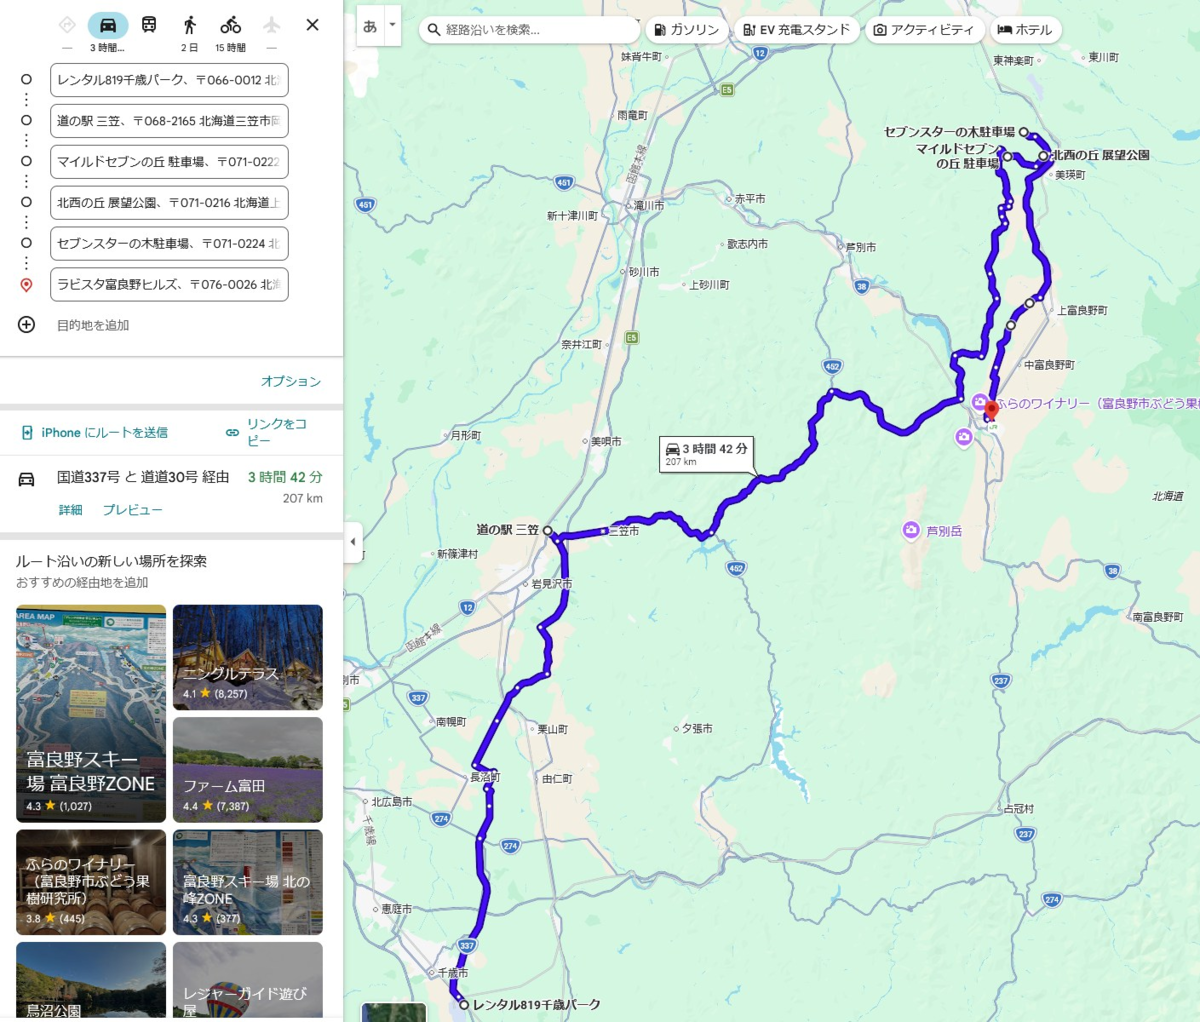Screen dimensions: 1200x1022
Task: Click the マイルドセブンの丘 駐車場 waypoint field
Action: (x=169, y=162)
